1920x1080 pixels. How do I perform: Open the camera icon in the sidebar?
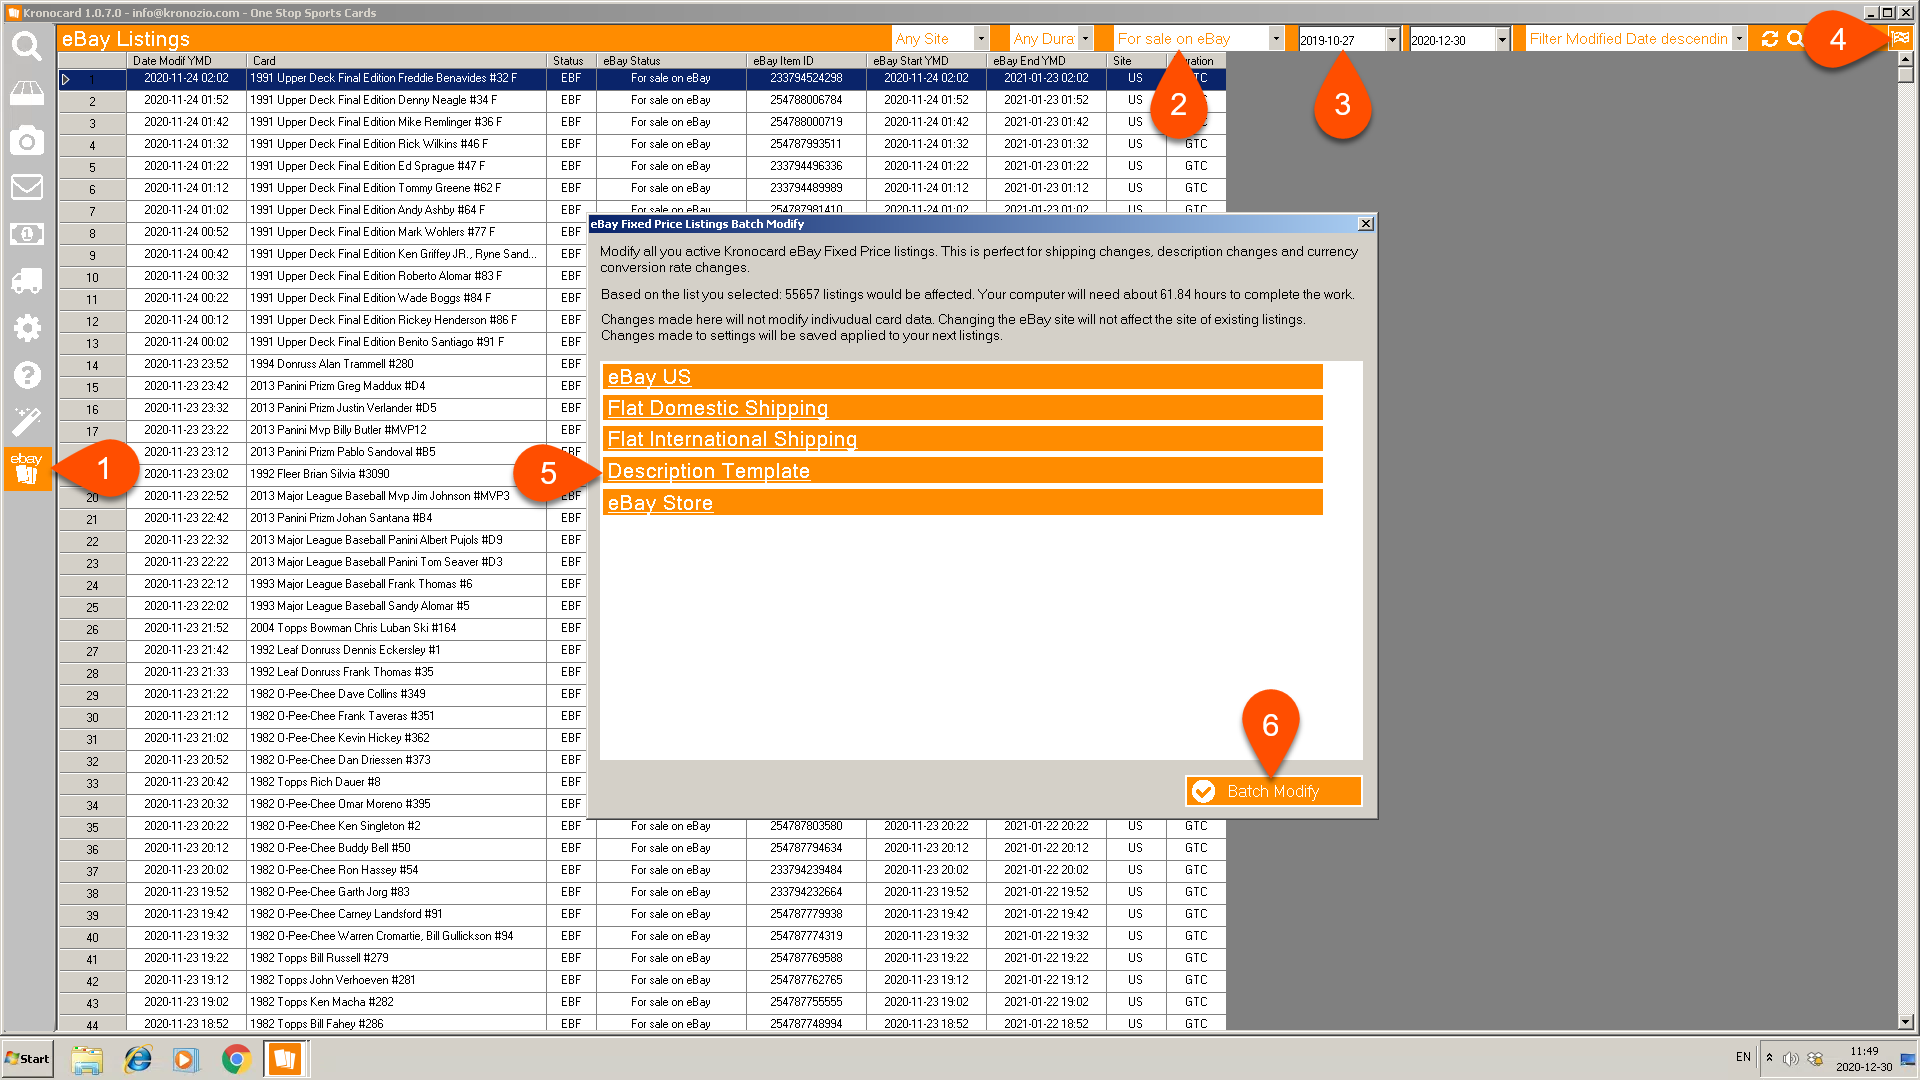pos(27,140)
